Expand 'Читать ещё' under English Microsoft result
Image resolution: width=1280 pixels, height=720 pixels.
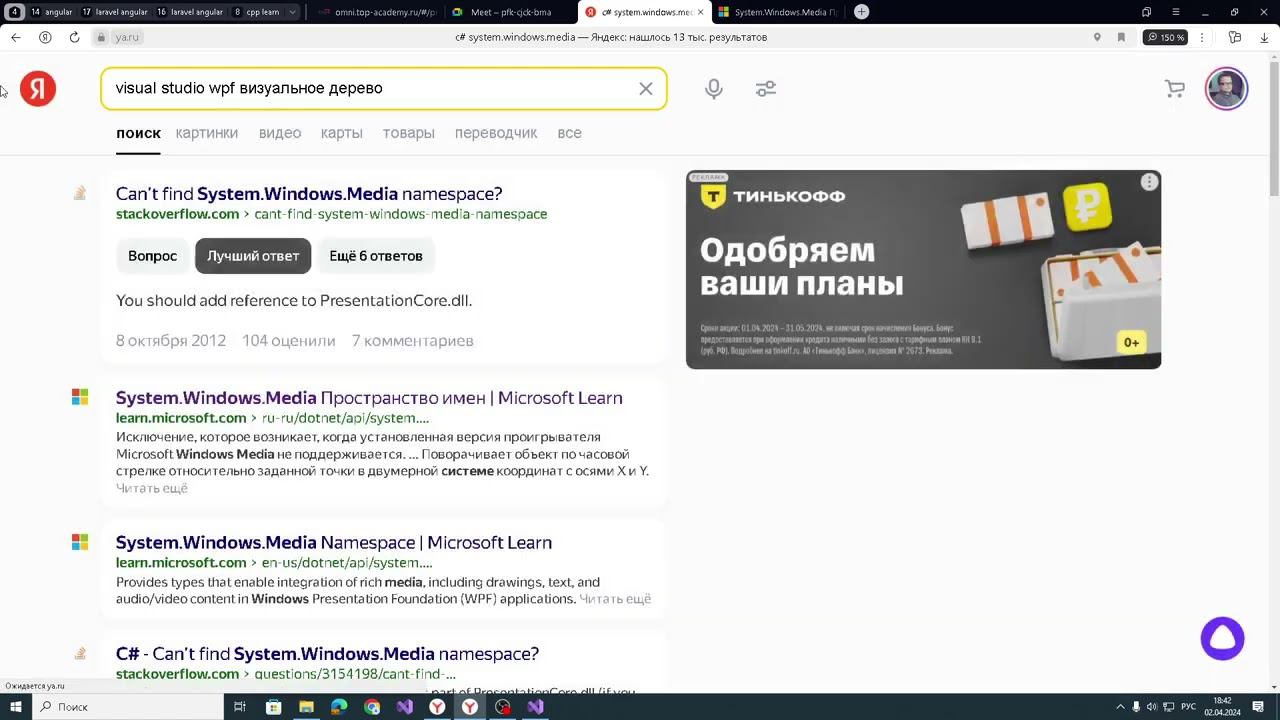(x=616, y=599)
